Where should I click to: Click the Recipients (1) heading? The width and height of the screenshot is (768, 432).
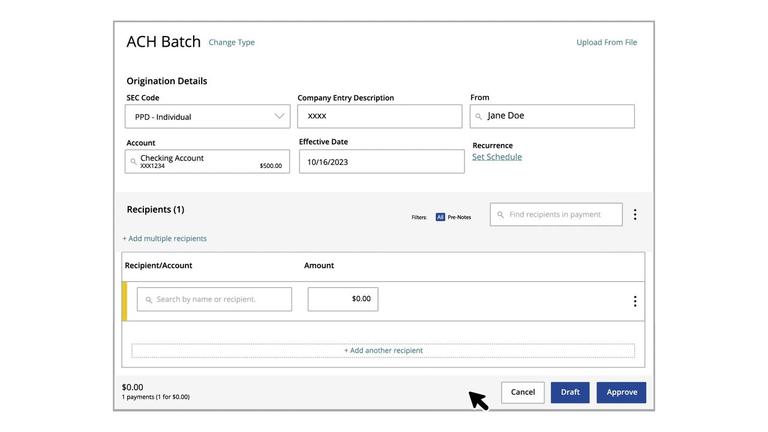click(x=155, y=210)
